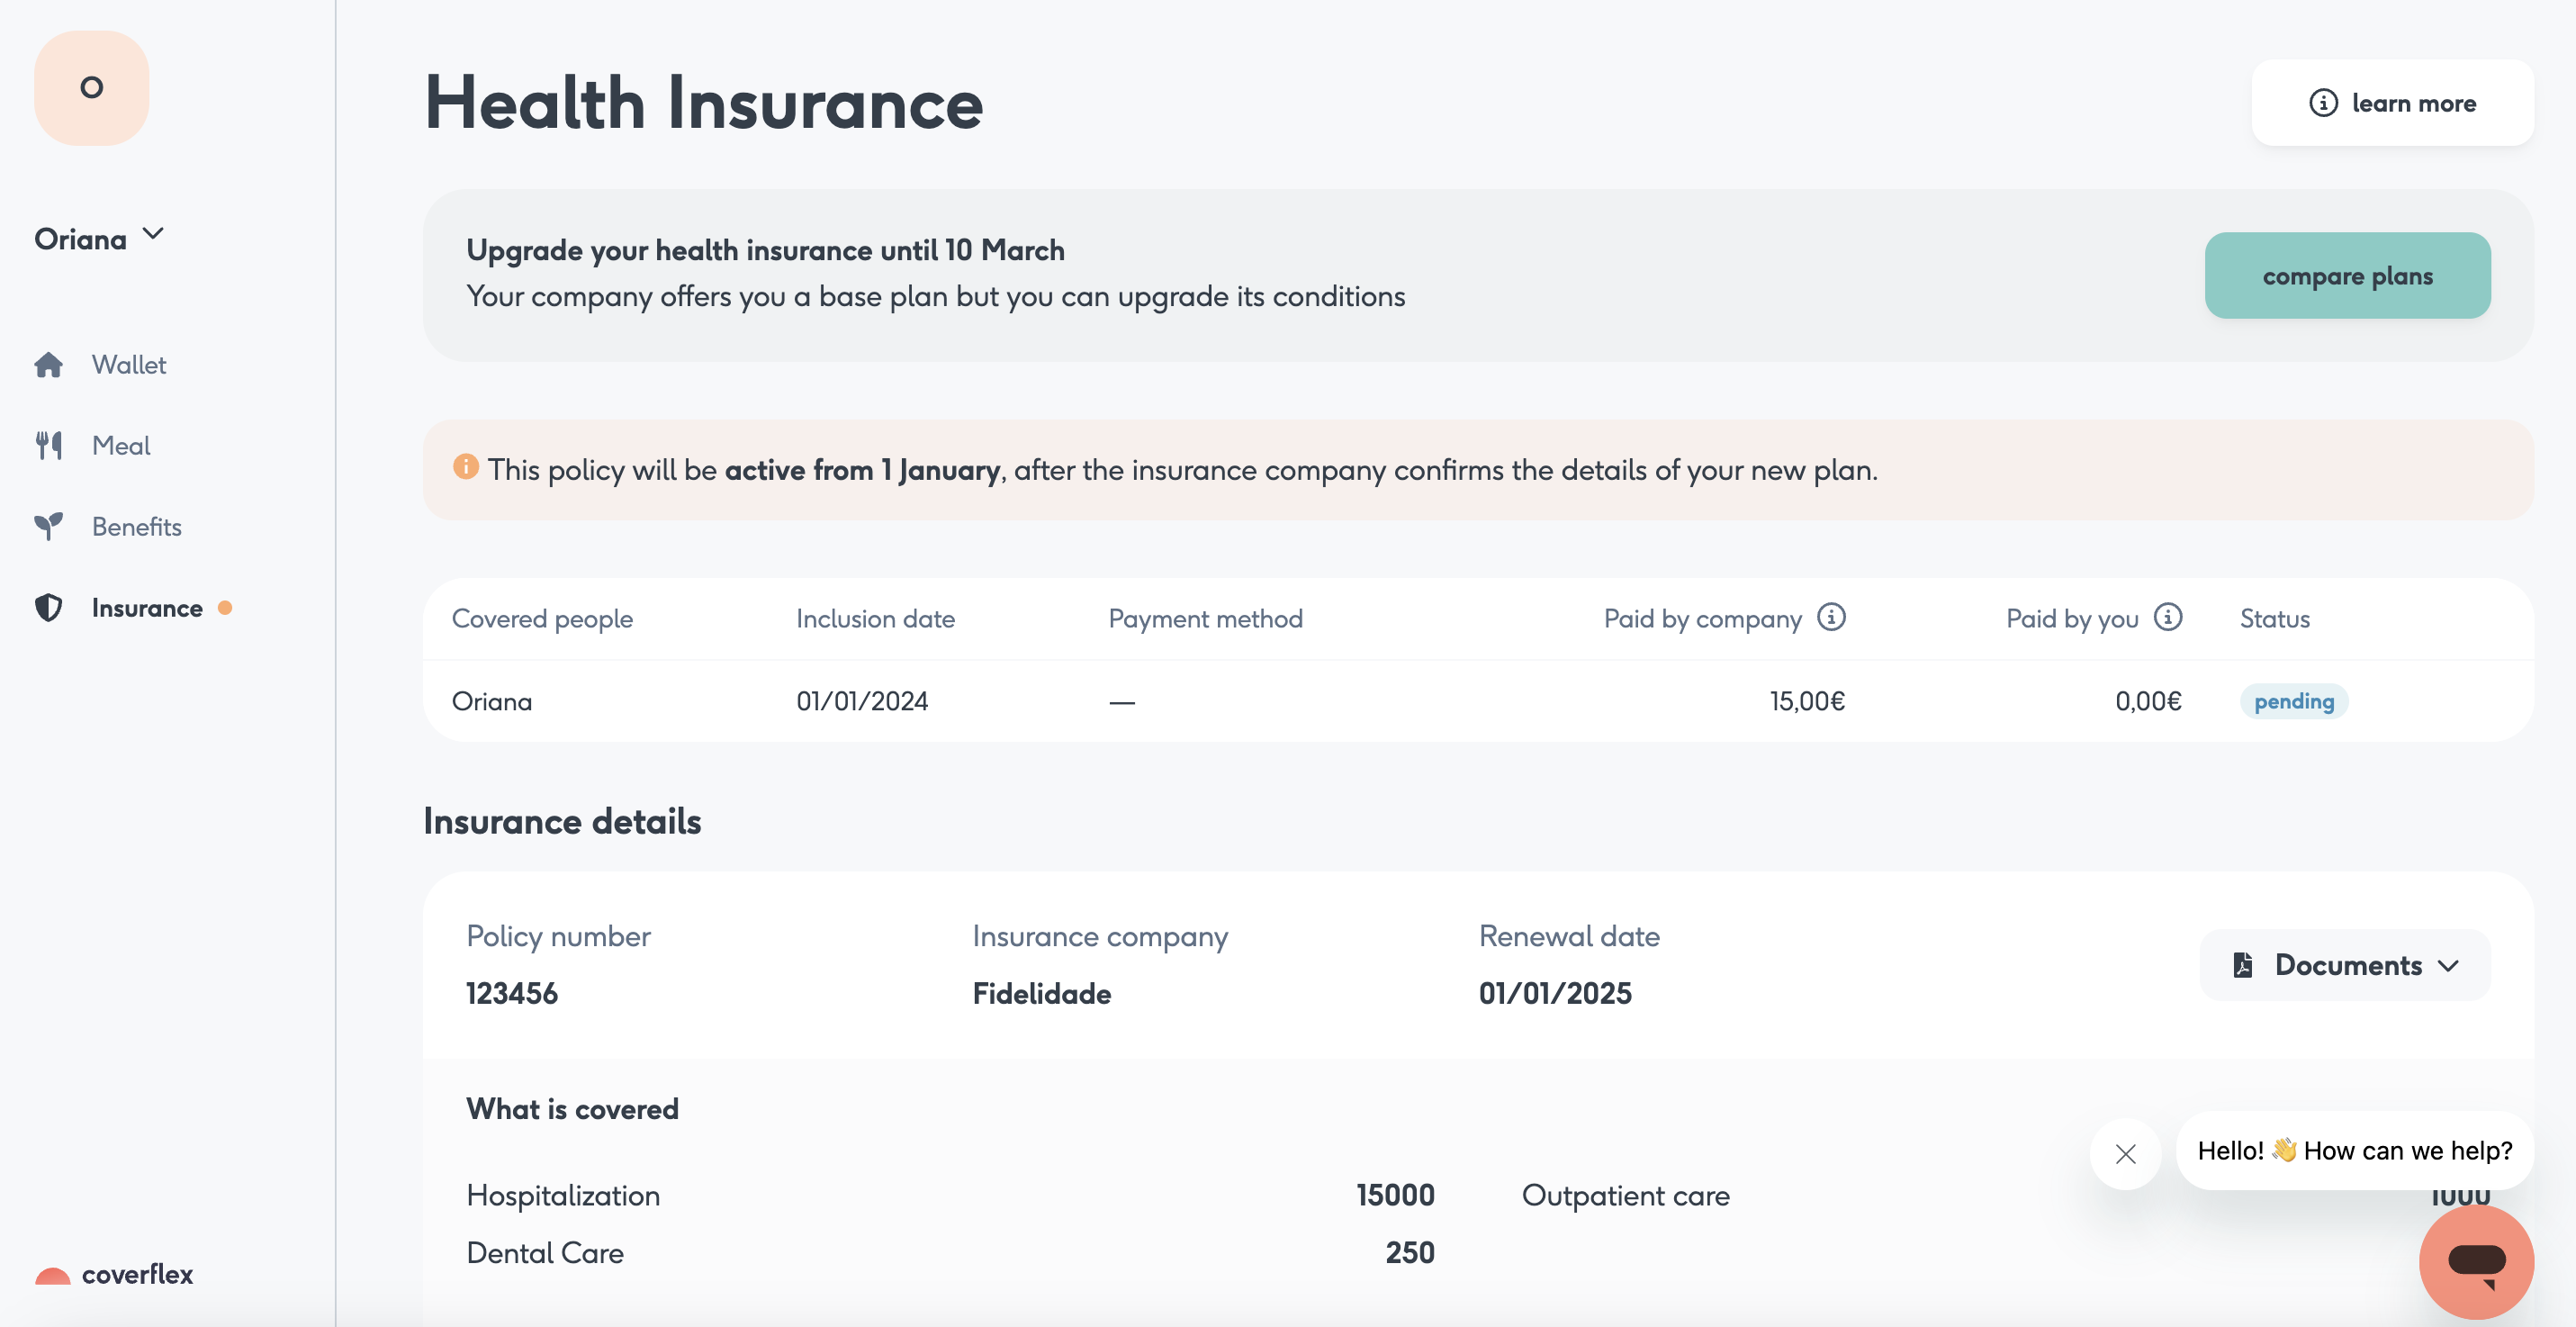Switch to the Wallet section

[x=128, y=364]
